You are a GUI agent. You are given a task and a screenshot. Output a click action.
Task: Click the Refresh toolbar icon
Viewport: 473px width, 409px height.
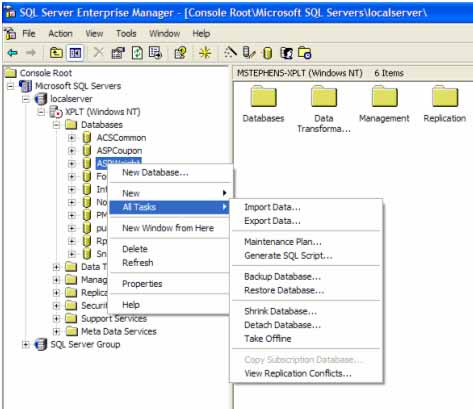[x=137, y=53]
